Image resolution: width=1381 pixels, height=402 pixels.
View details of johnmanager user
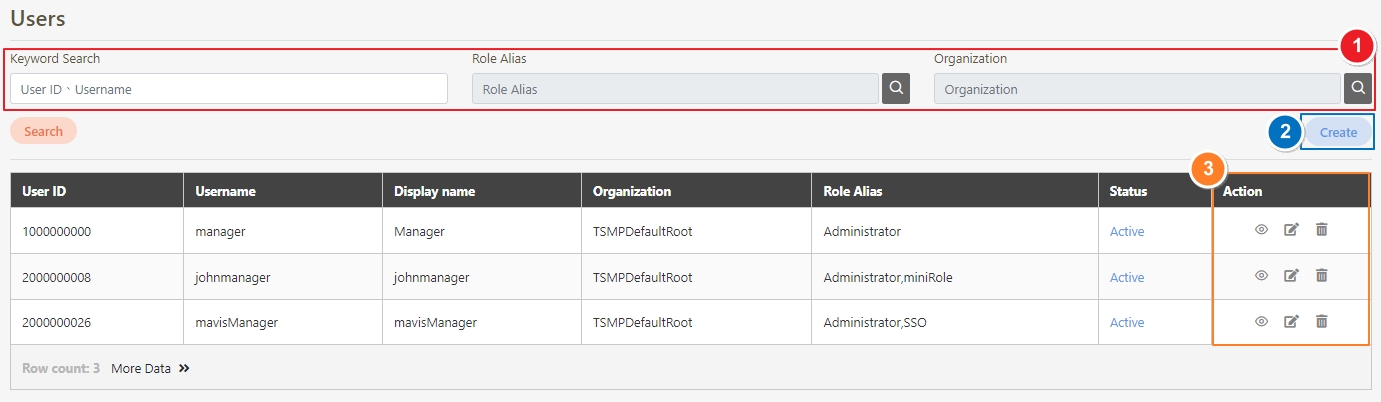(1261, 276)
